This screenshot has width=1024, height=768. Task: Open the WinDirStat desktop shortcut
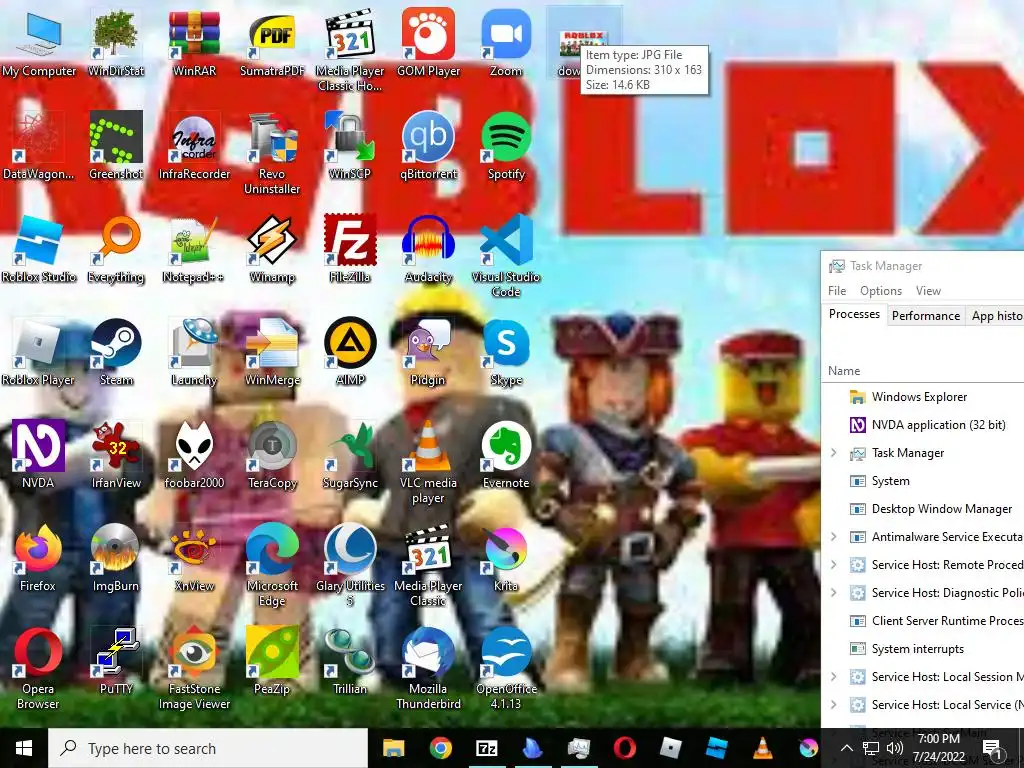coord(116,43)
